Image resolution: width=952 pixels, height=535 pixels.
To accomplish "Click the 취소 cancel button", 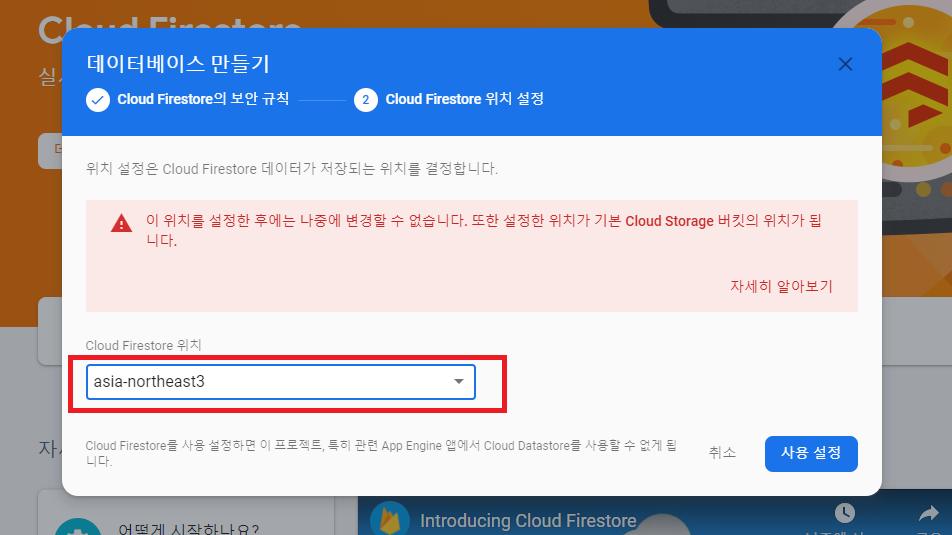I will pos(722,453).
